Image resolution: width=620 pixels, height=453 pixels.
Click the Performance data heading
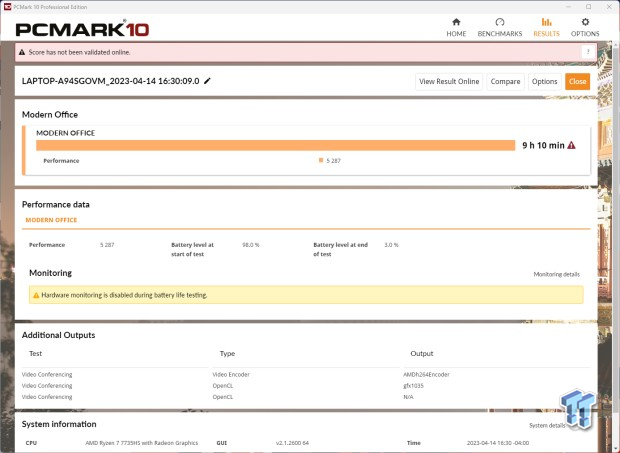(x=56, y=204)
